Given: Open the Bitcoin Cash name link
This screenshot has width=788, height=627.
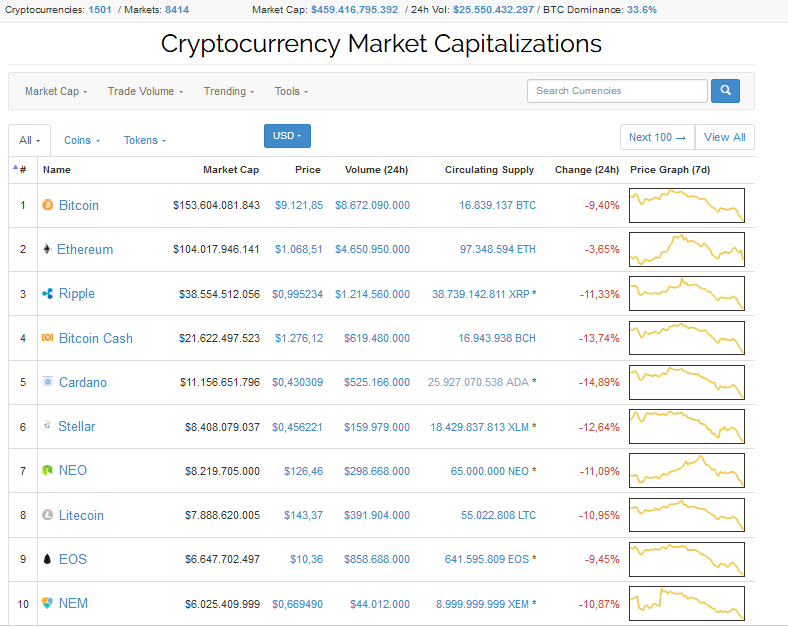Looking at the screenshot, I should pyautogui.click(x=95, y=339).
